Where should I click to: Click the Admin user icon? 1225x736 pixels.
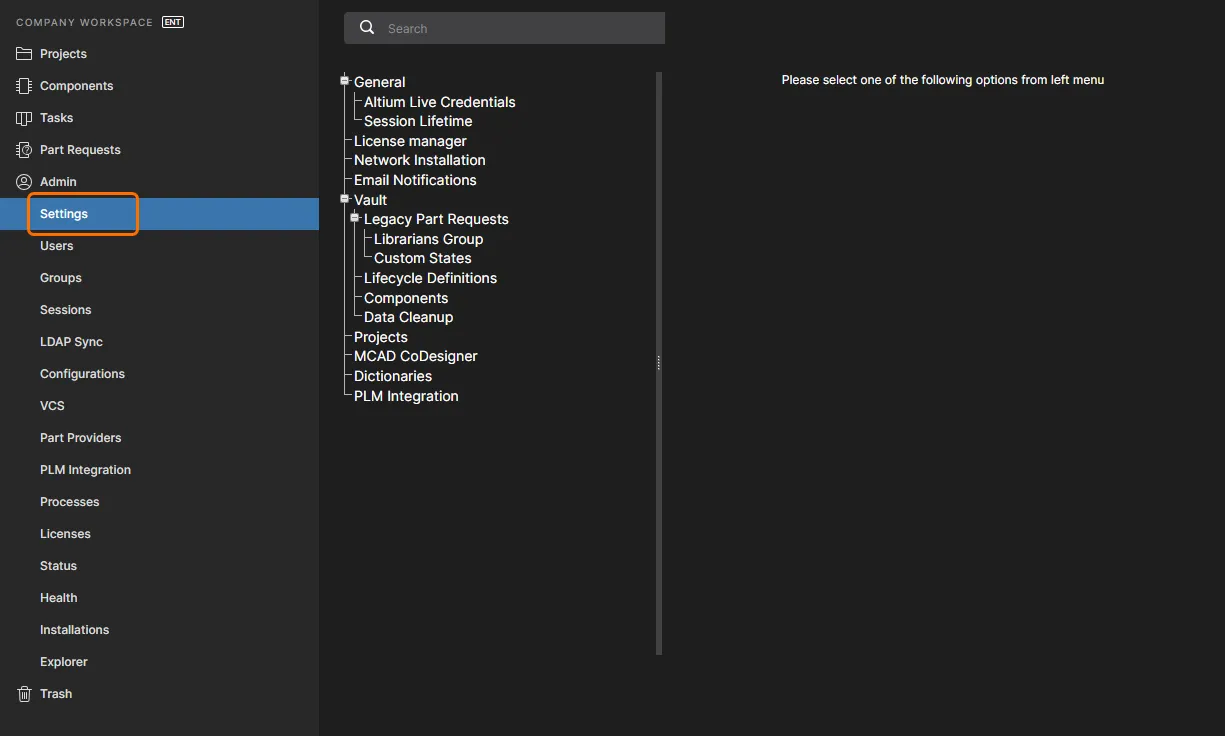click(24, 182)
